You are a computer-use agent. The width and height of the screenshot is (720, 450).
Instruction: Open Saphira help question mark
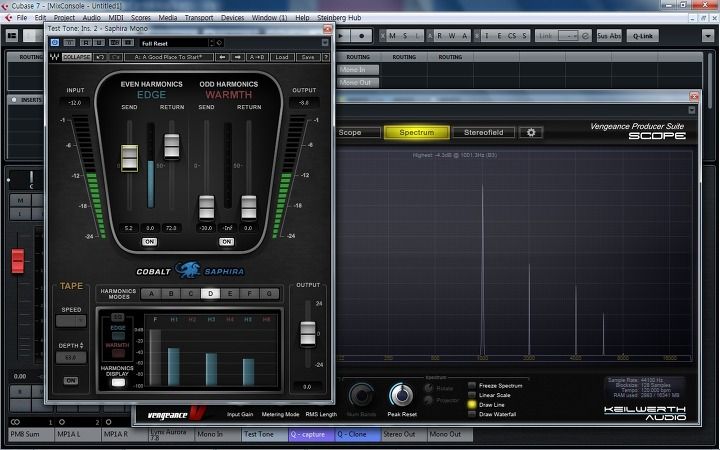pos(326,57)
